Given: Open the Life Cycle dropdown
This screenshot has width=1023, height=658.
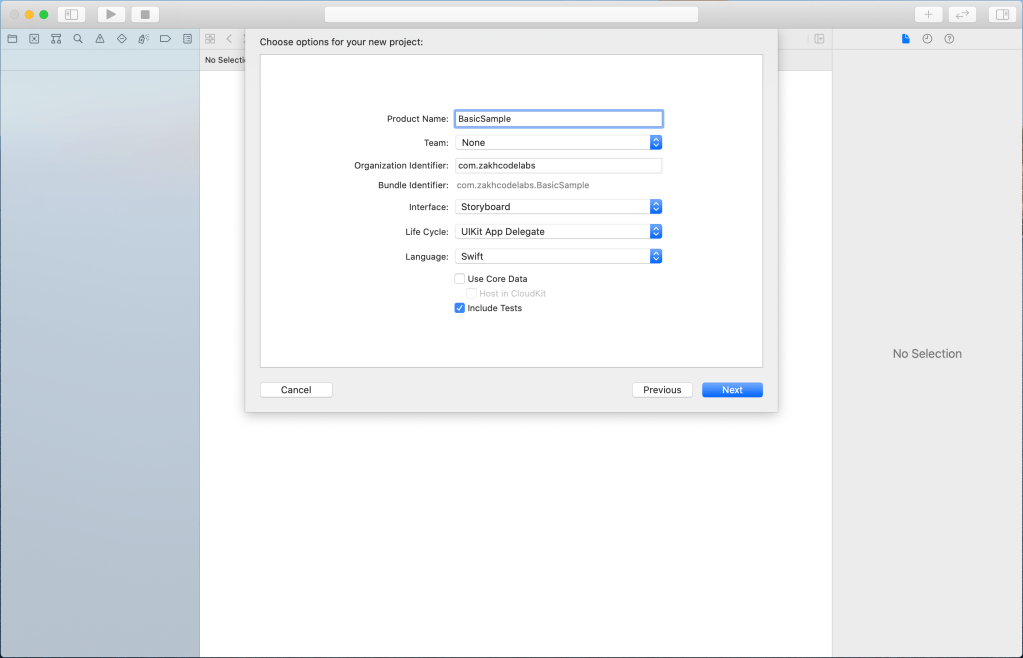Looking at the screenshot, I should click(558, 231).
